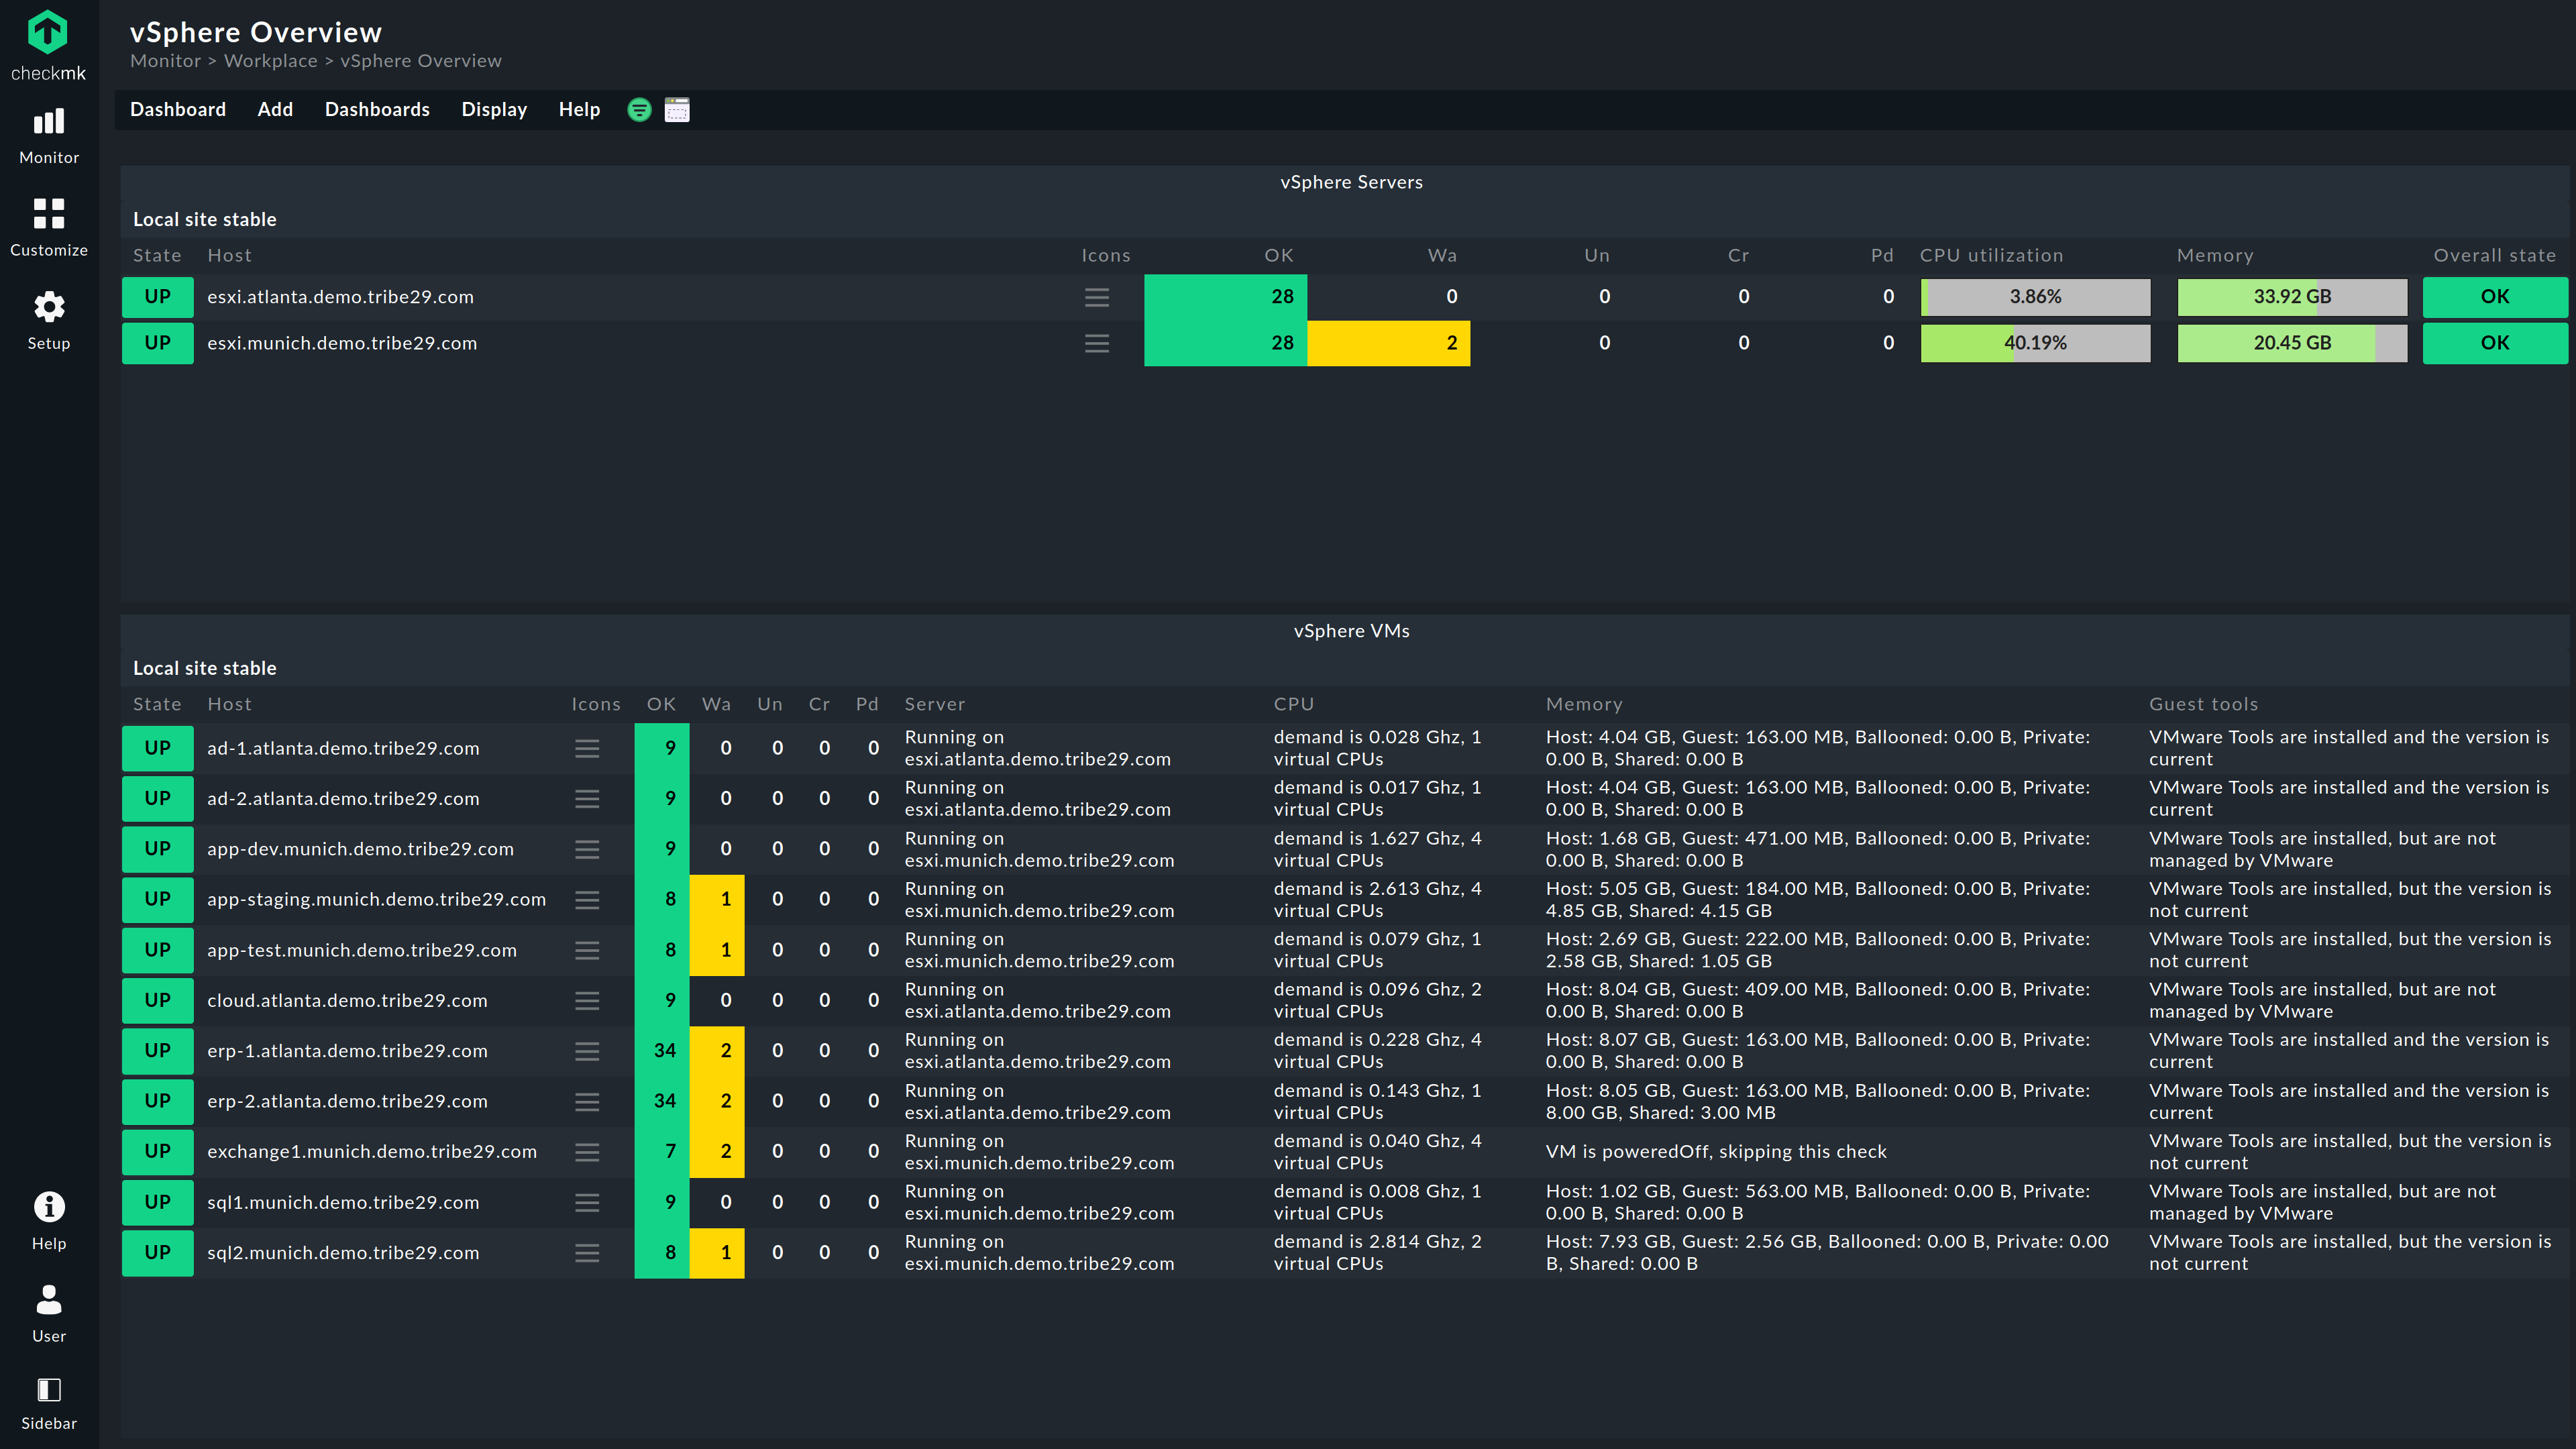Screen dimensions: 2576x1449
Task: Open host esxi.atlanta.demo.tribe29.com
Action: click(340, 297)
